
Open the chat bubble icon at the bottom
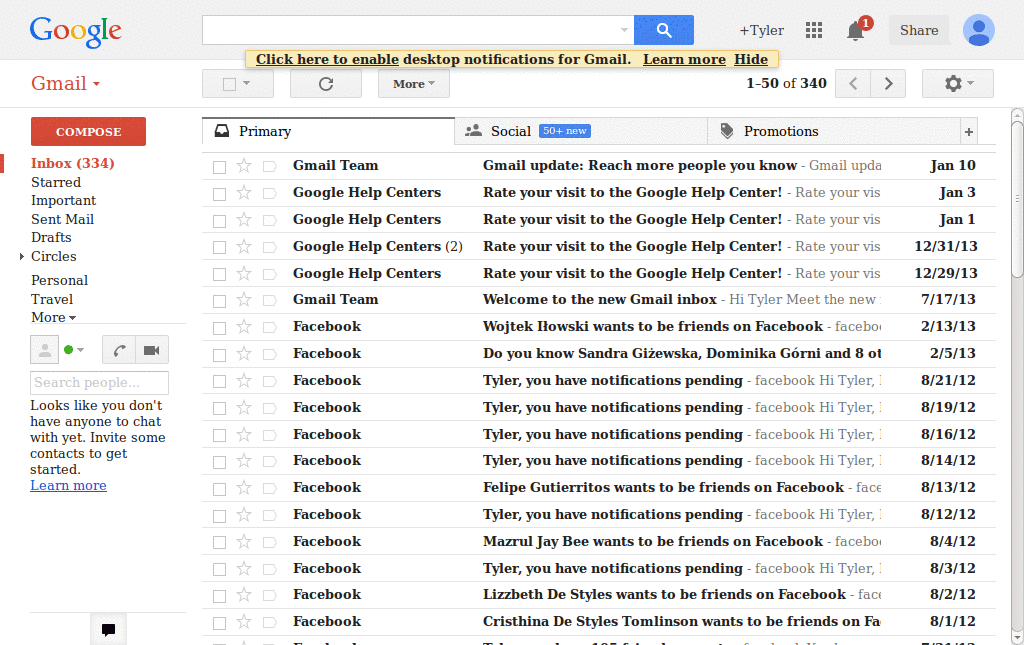click(108, 630)
